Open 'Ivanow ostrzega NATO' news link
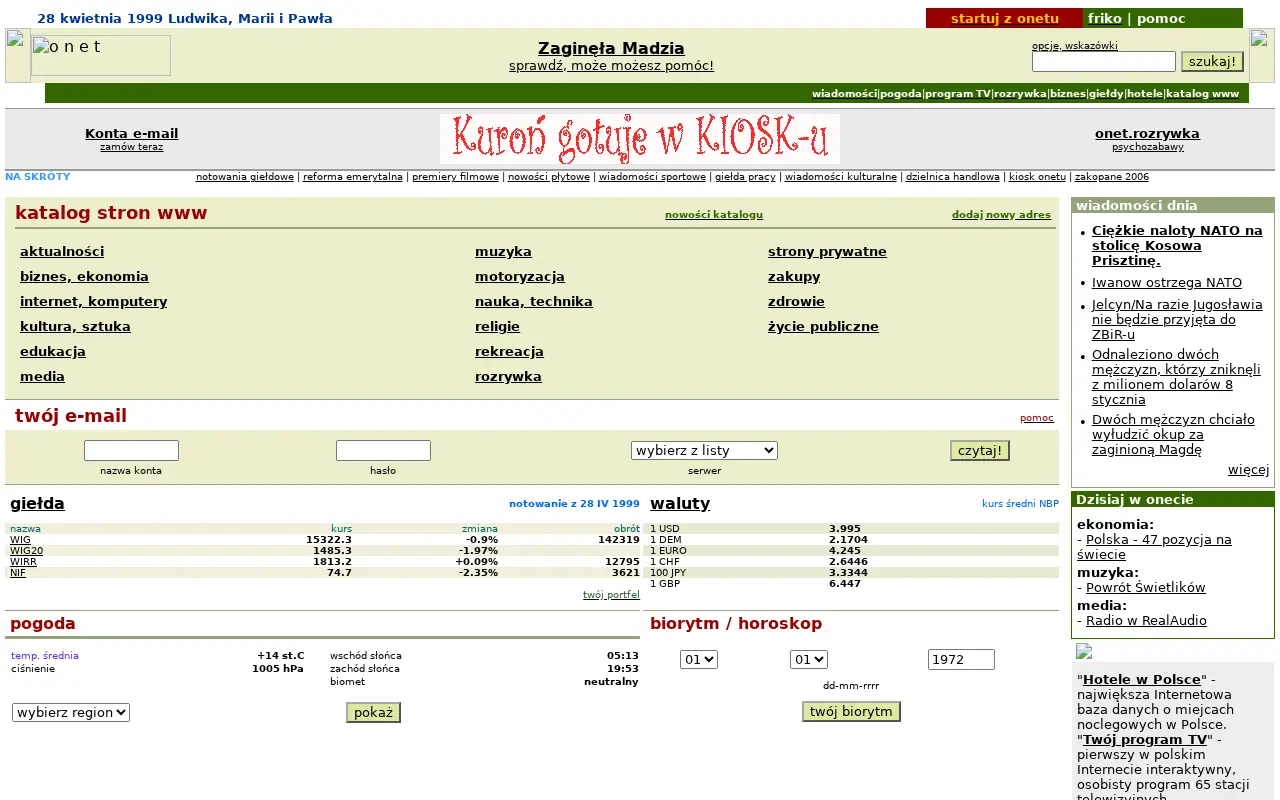 click(1167, 283)
